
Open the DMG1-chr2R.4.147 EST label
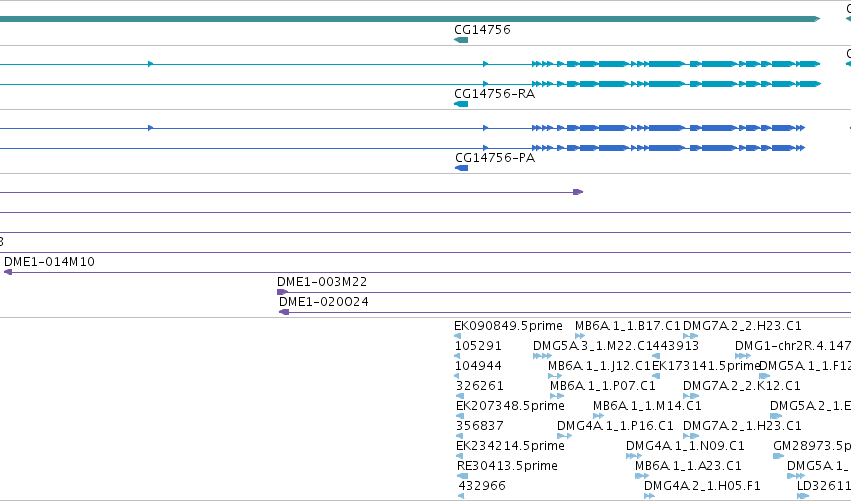pyautogui.click(x=793, y=346)
